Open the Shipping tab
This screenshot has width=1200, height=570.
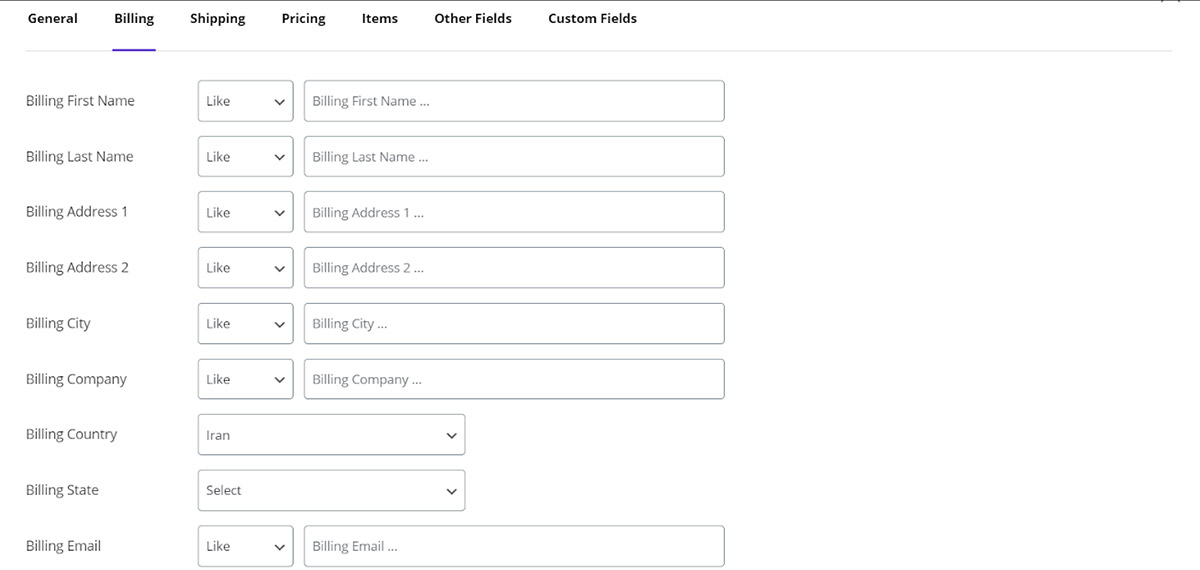pyautogui.click(x=217, y=19)
